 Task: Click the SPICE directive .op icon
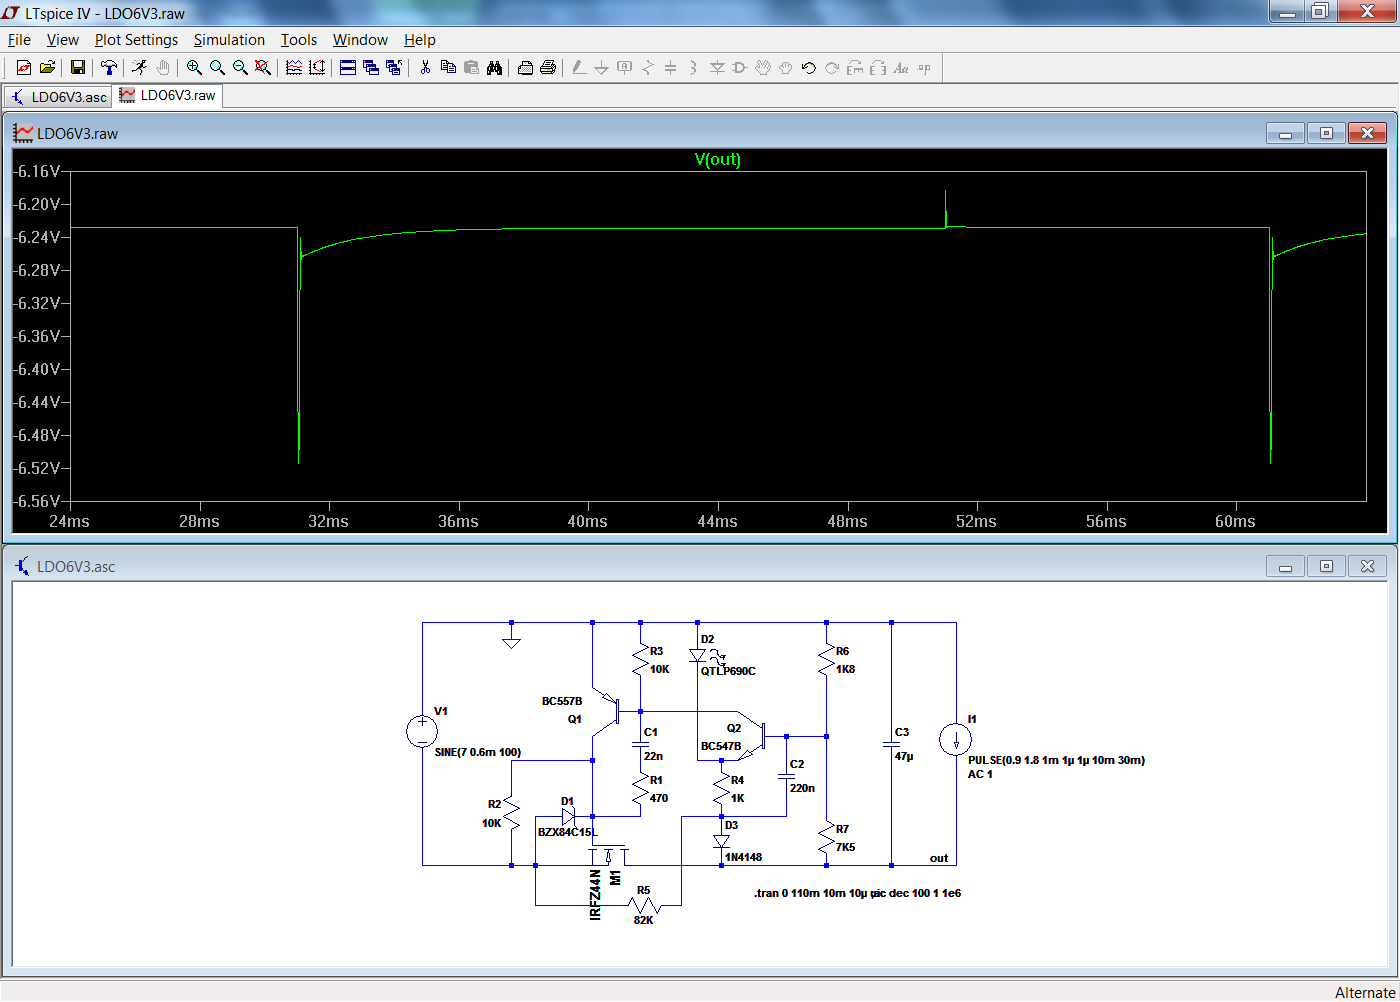point(924,68)
